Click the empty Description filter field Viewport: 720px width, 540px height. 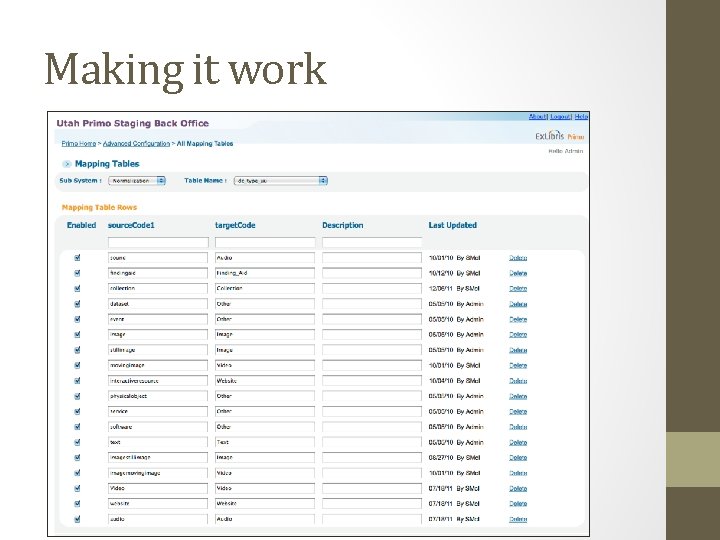[x=372, y=242]
